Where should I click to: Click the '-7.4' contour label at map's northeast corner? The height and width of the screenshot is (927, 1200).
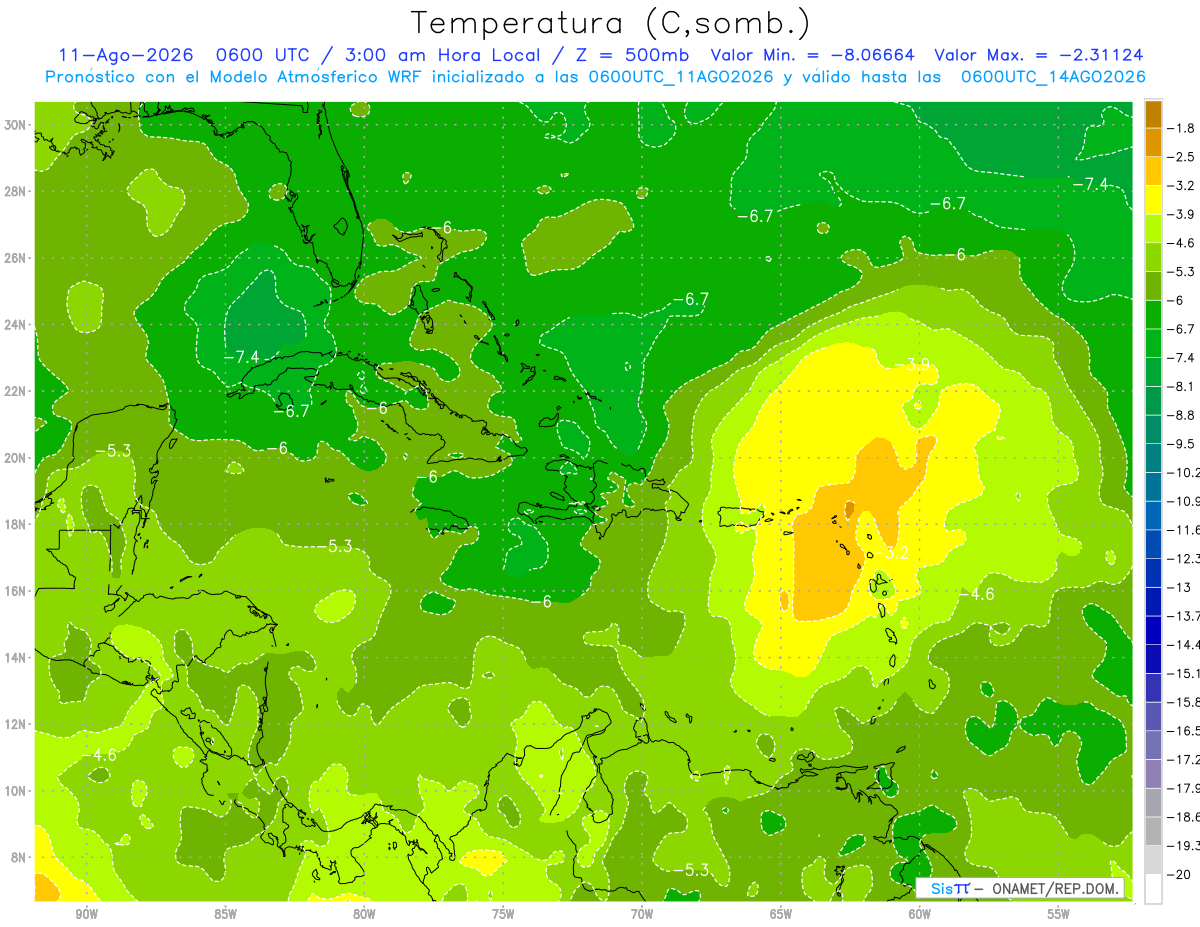click(x=1089, y=183)
